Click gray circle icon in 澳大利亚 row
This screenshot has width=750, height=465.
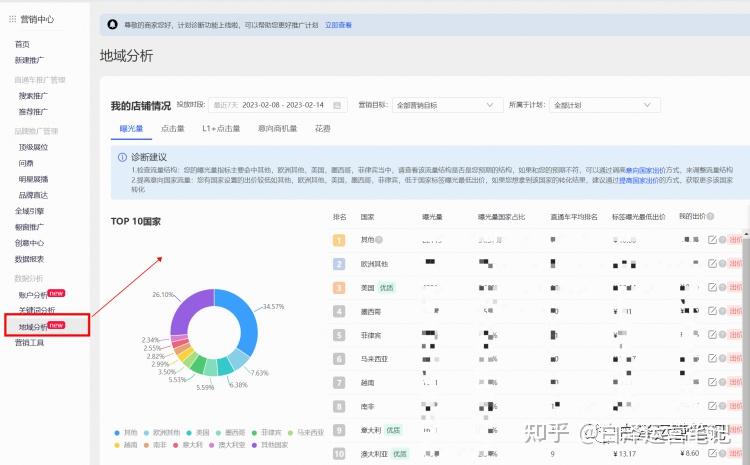tap(722, 453)
